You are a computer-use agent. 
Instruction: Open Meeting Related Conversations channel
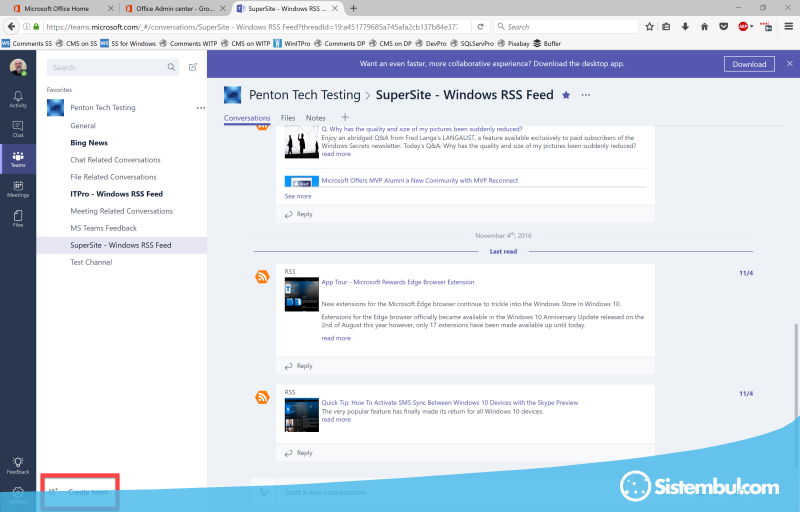tap(121, 211)
